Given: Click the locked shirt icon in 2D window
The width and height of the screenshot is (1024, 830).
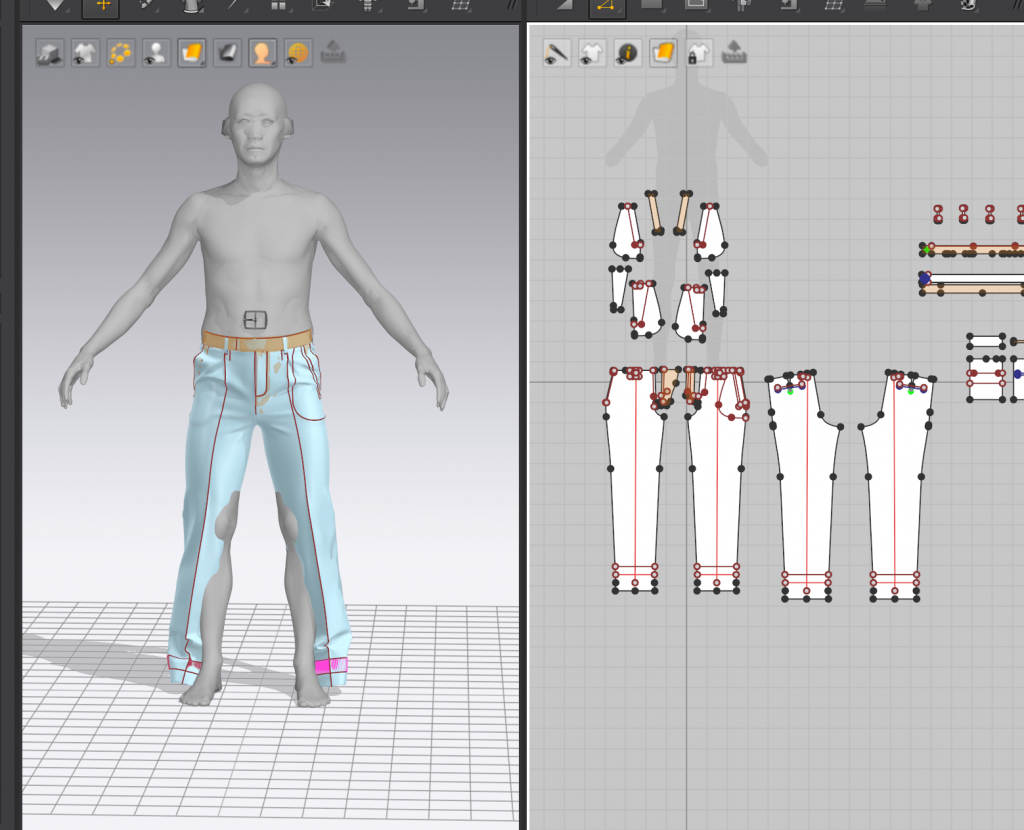Looking at the screenshot, I should pyautogui.click(x=698, y=53).
